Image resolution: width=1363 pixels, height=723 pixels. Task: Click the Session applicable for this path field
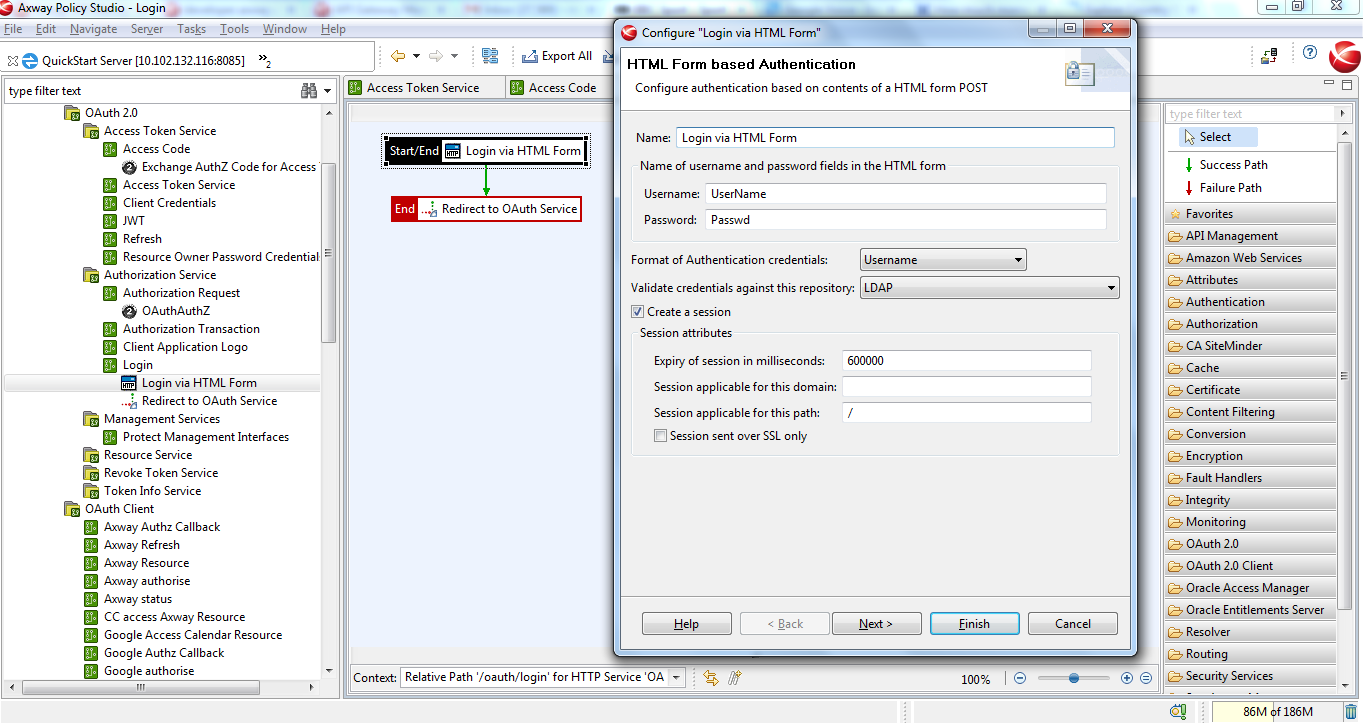[x=966, y=413]
